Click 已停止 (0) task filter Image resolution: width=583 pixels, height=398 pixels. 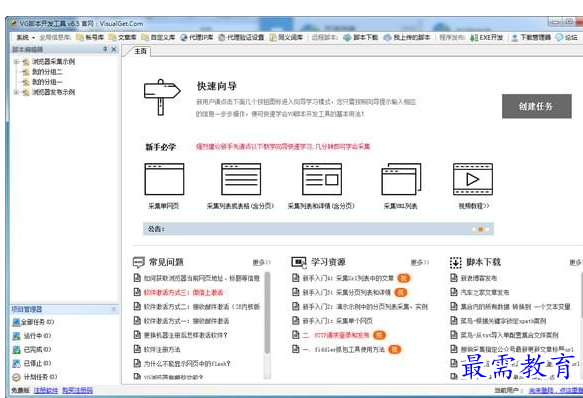pos(32,363)
